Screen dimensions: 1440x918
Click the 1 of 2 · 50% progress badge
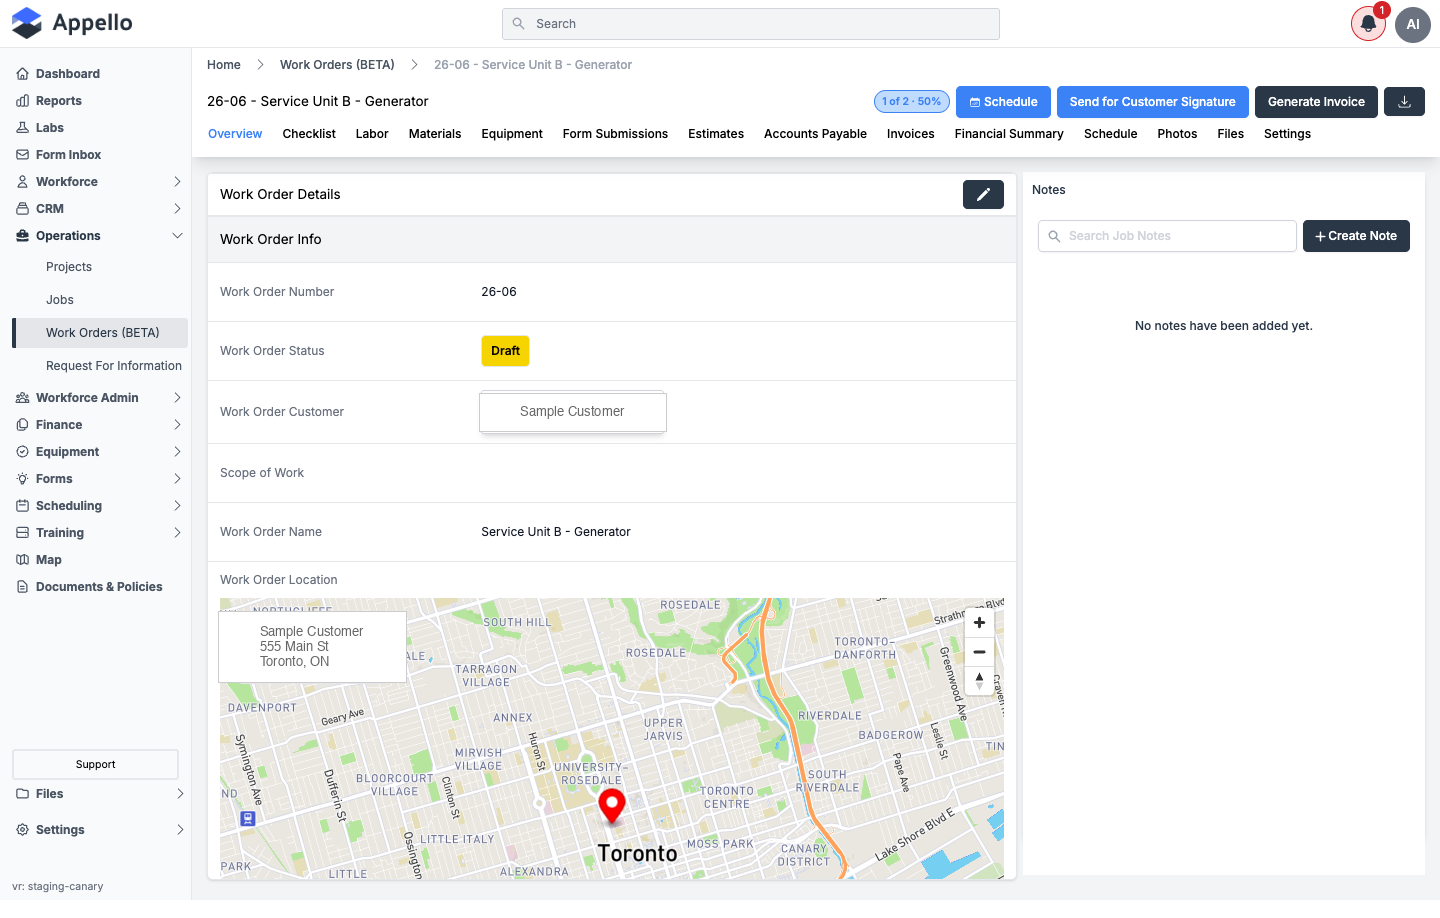click(x=912, y=102)
